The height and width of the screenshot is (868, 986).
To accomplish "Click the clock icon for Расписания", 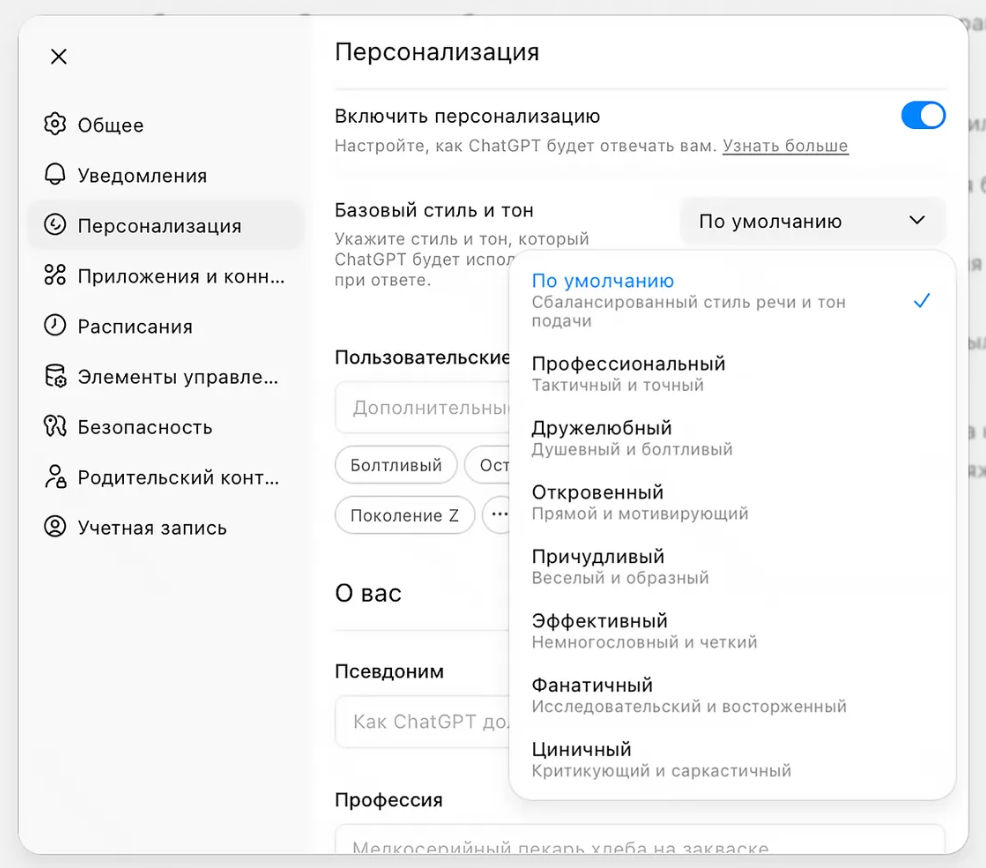I will click(x=55, y=326).
